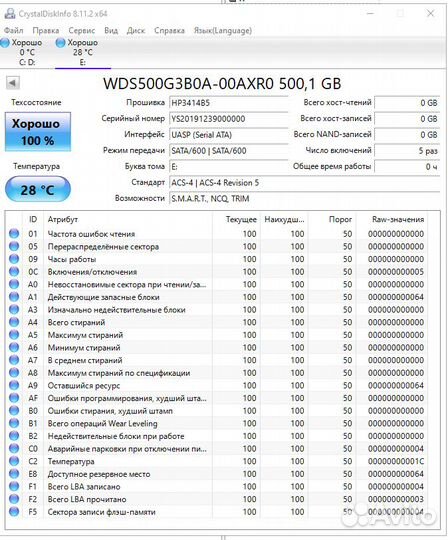Click status icon of attribute AF
The height and width of the screenshot is (540, 448).
(14, 398)
